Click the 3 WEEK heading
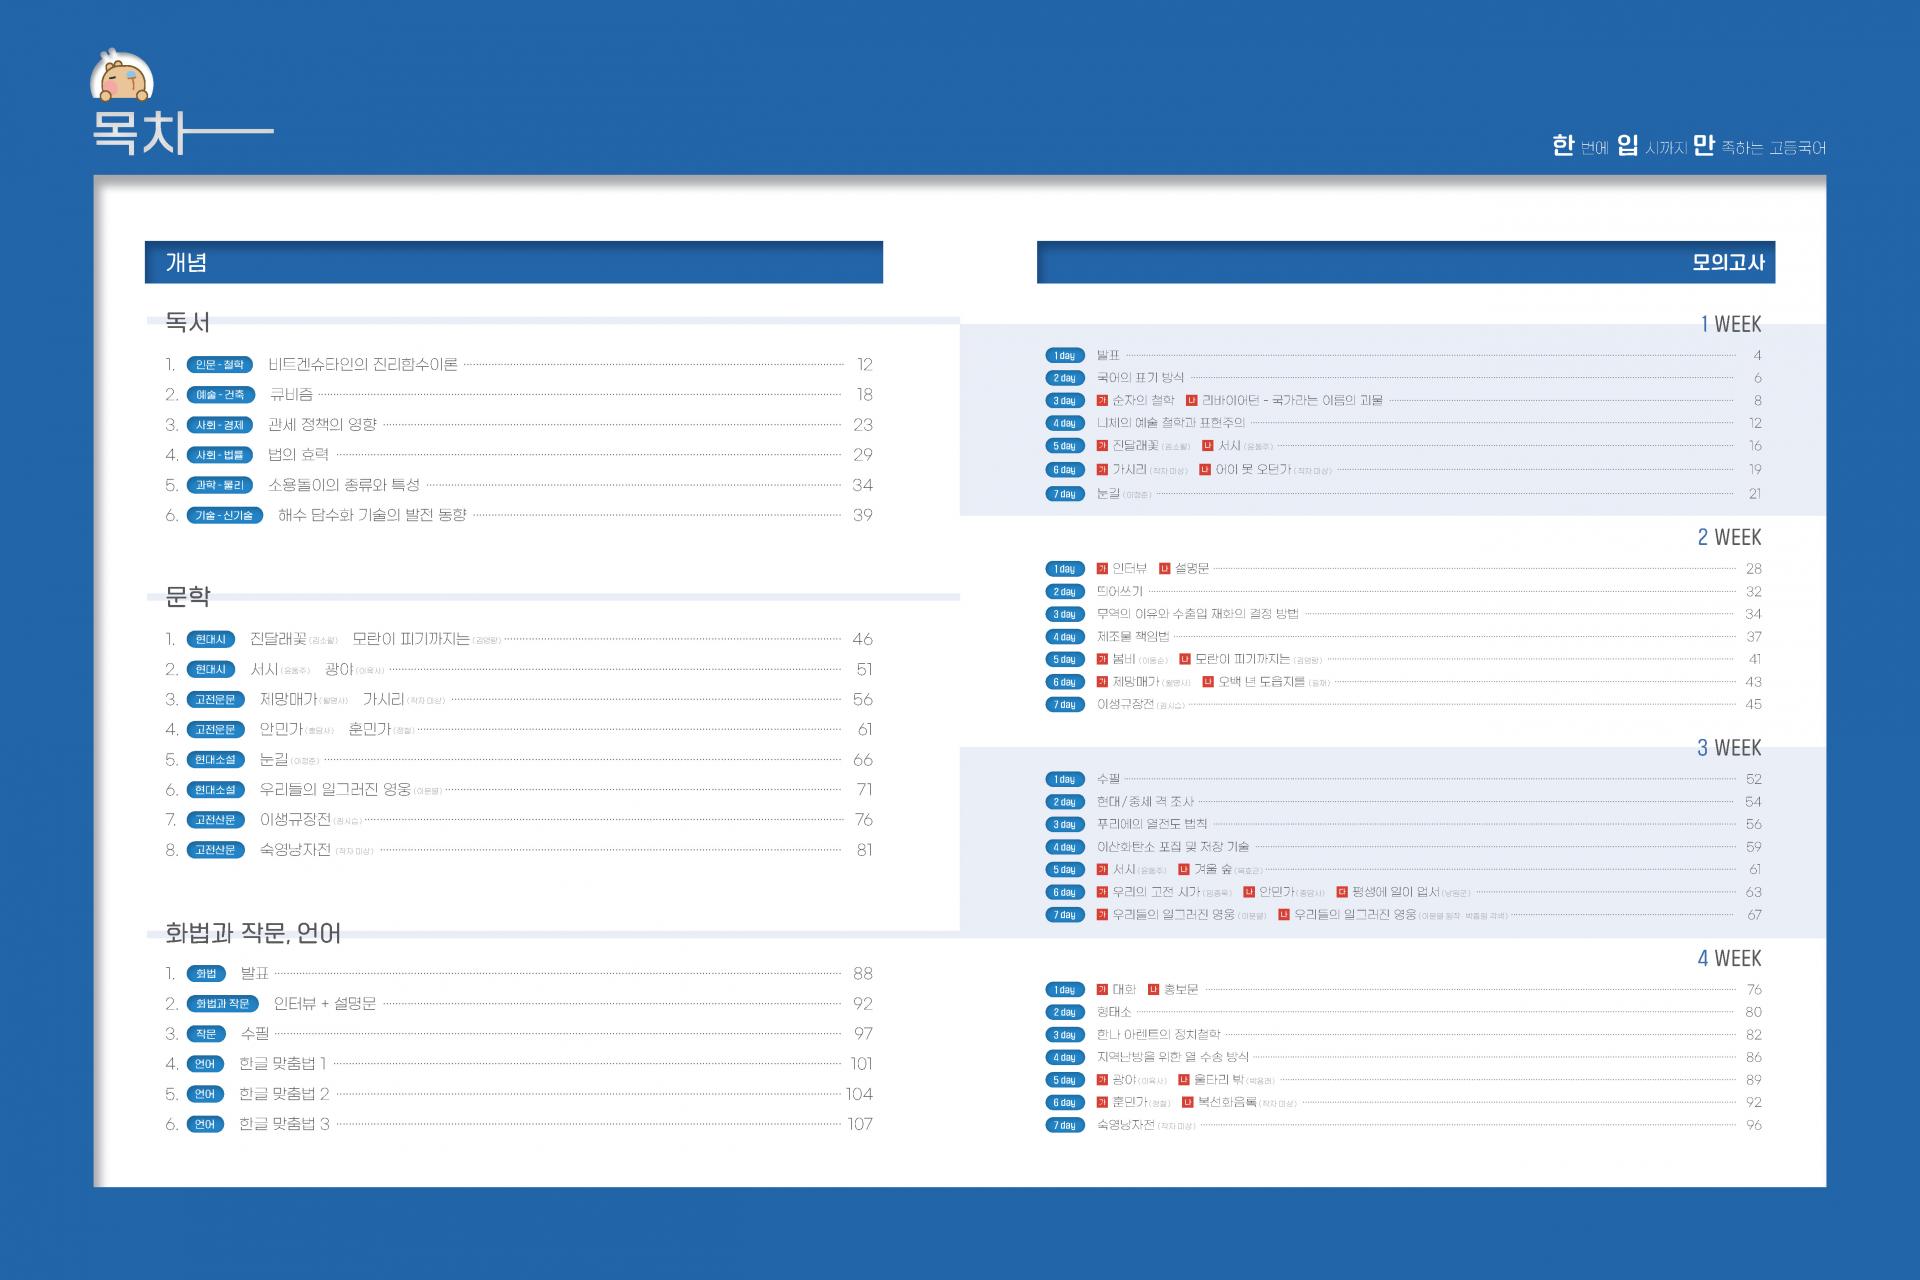 pyautogui.click(x=1728, y=748)
